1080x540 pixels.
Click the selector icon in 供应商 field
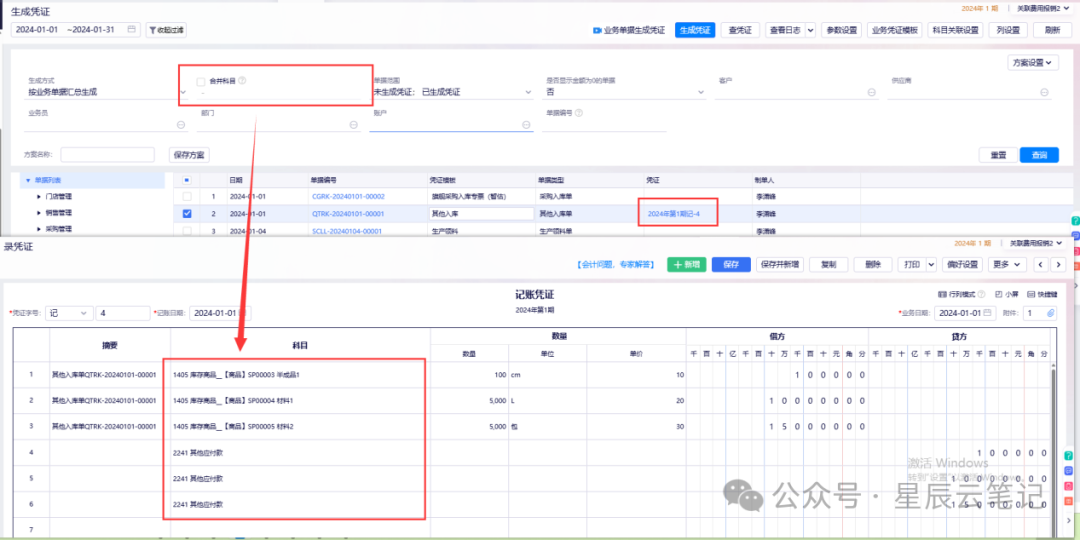click(x=1044, y=92)
